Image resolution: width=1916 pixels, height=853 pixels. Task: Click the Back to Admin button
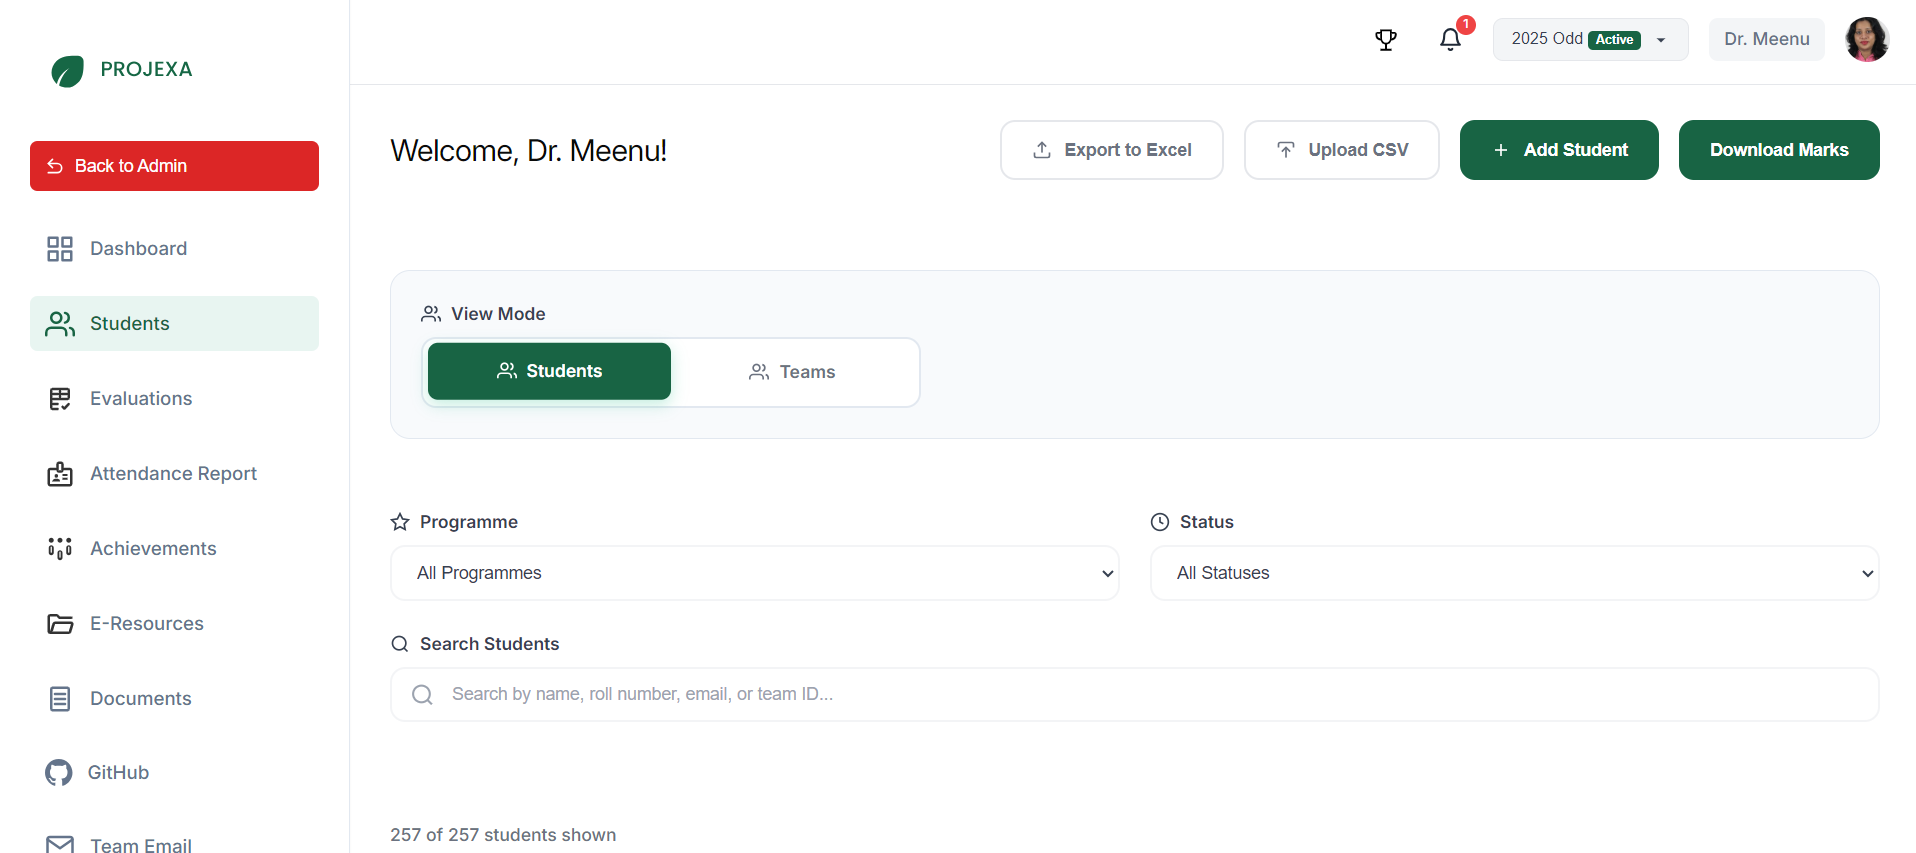(x=174, y=166)
